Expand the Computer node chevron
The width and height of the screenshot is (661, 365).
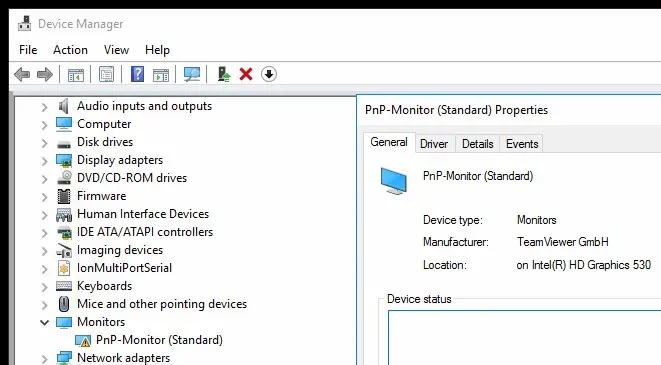coord(44,125)
